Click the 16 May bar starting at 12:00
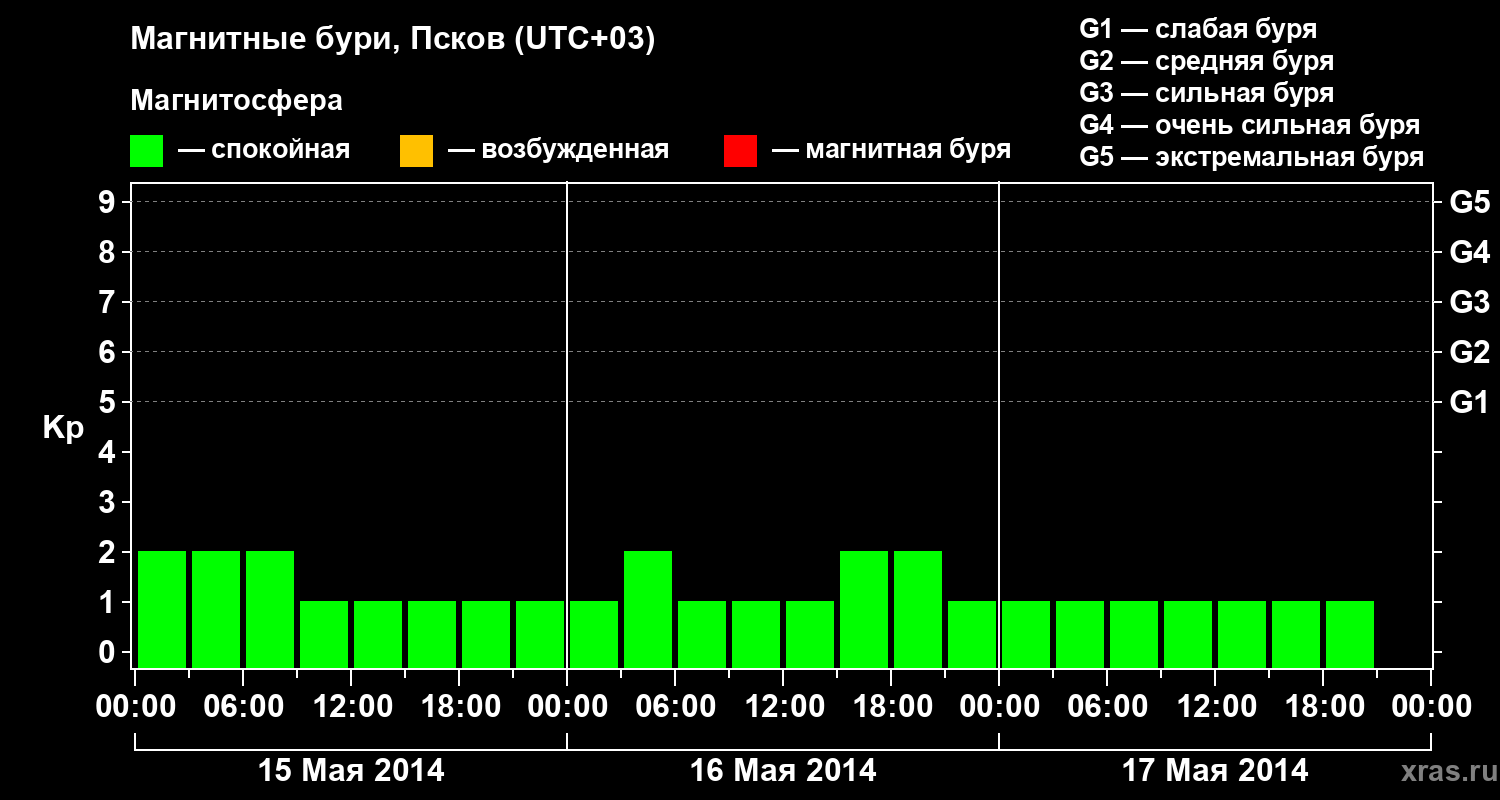1500x800 pixels. tap(810, 634)
